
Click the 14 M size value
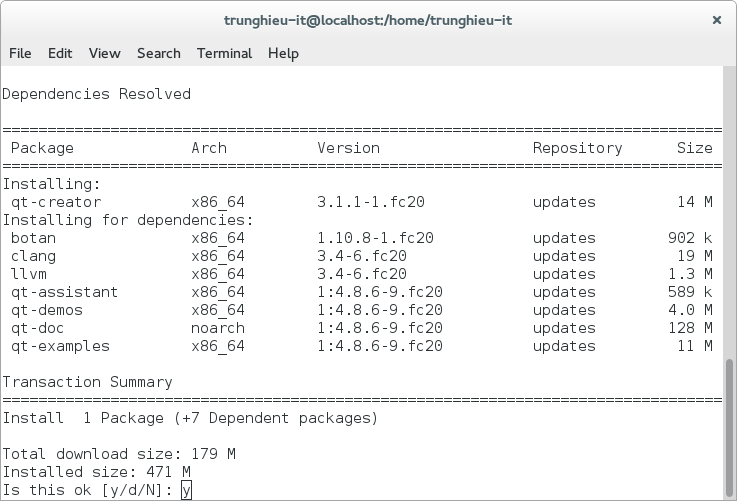click(x=695, y=202)
